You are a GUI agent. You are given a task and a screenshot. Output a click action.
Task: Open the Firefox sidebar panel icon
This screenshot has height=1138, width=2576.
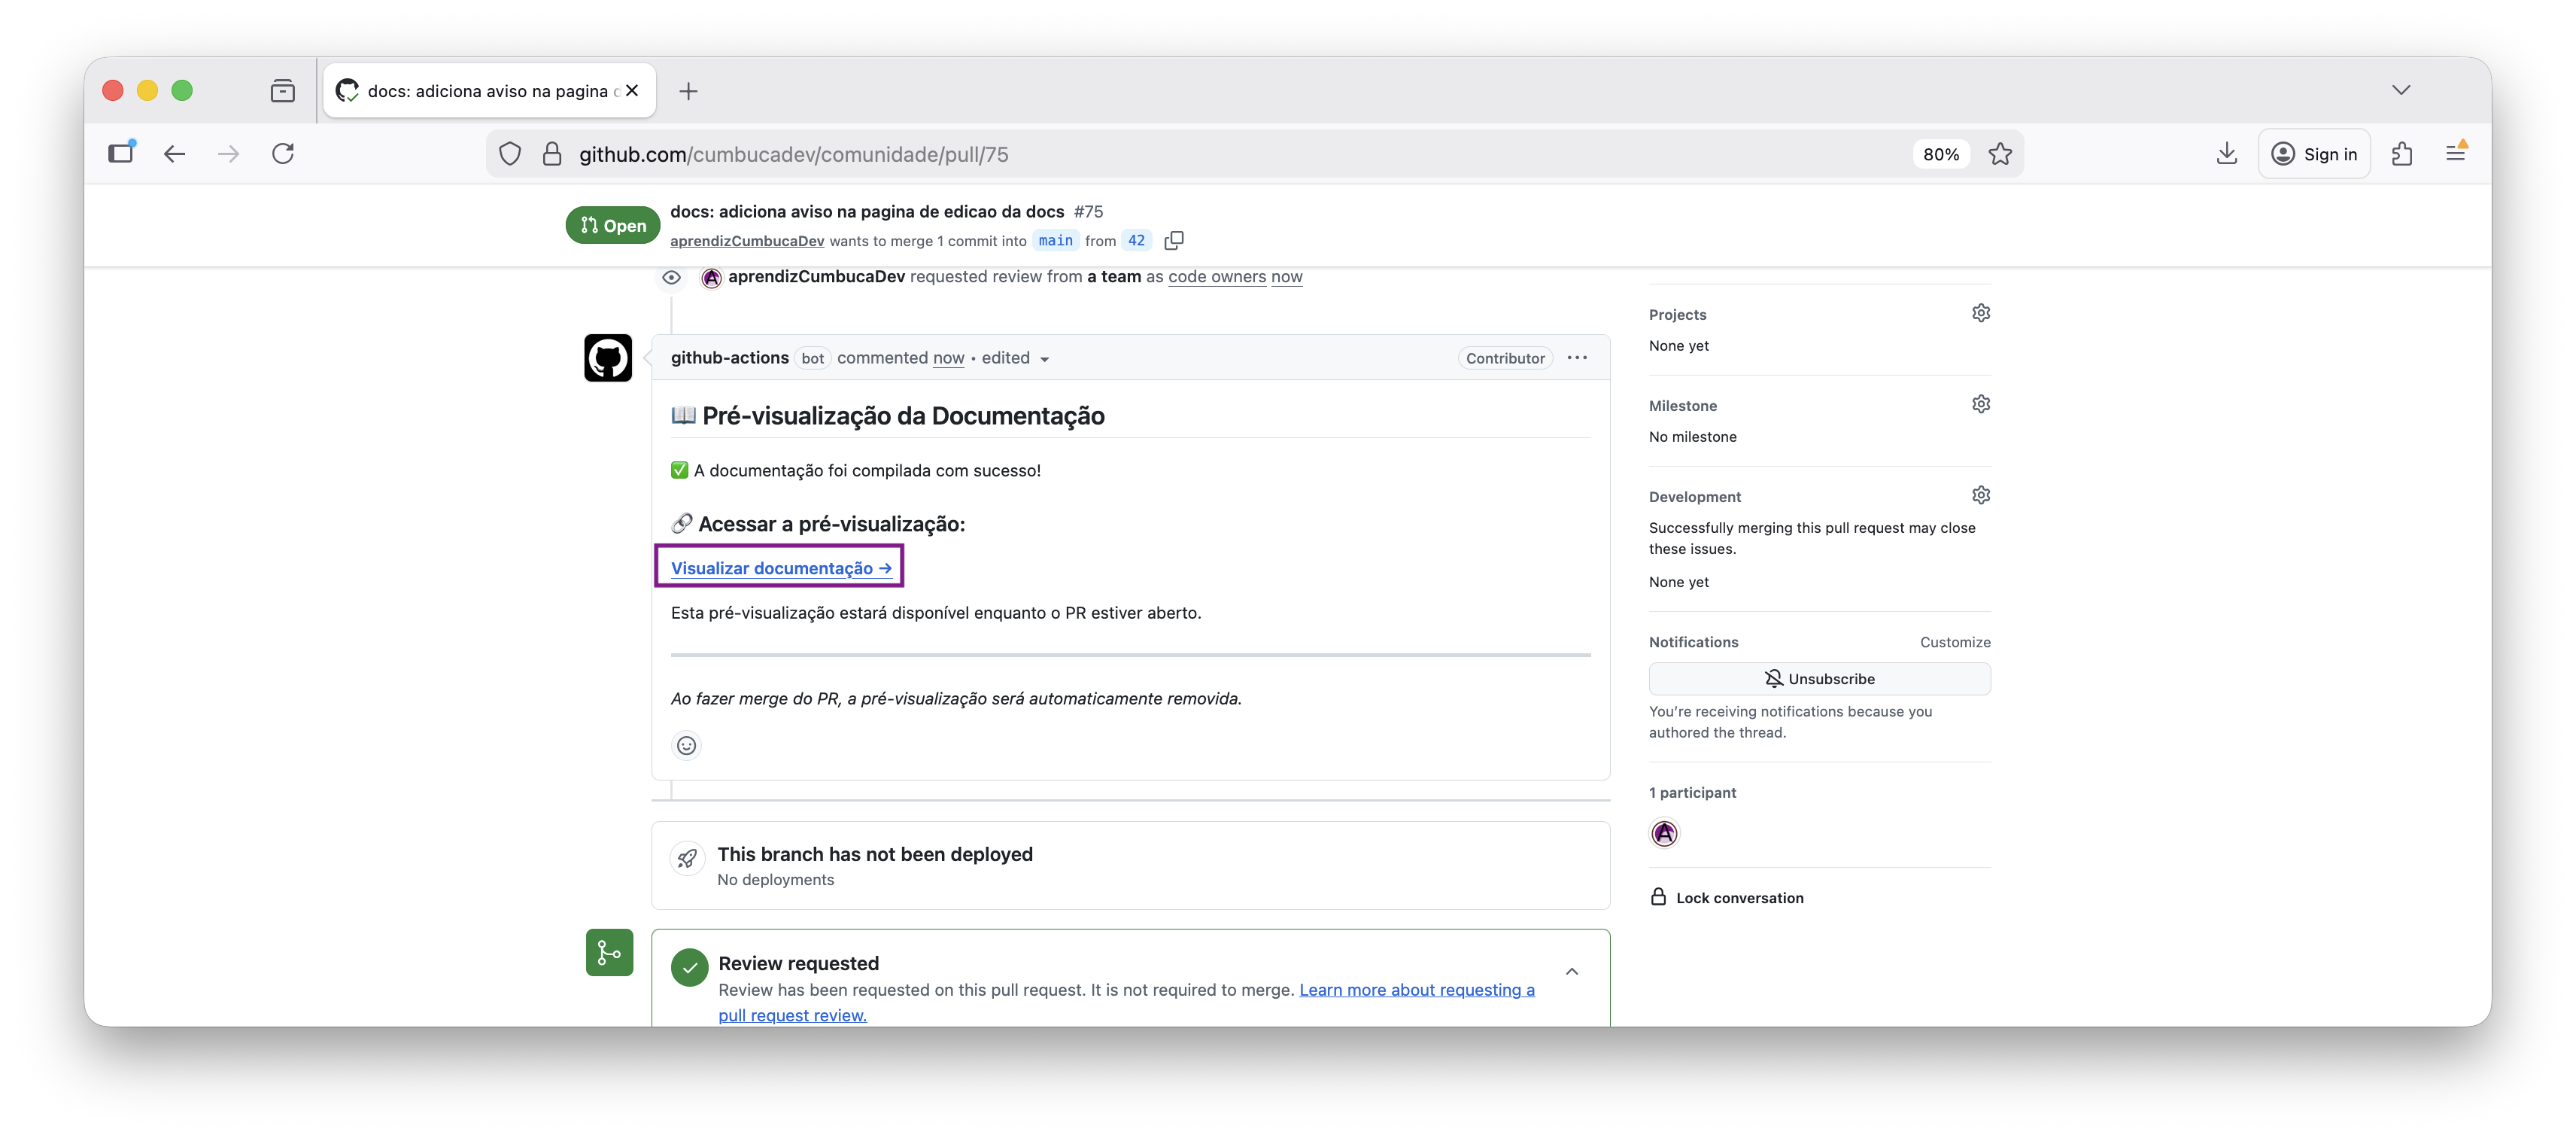point(121,153)
